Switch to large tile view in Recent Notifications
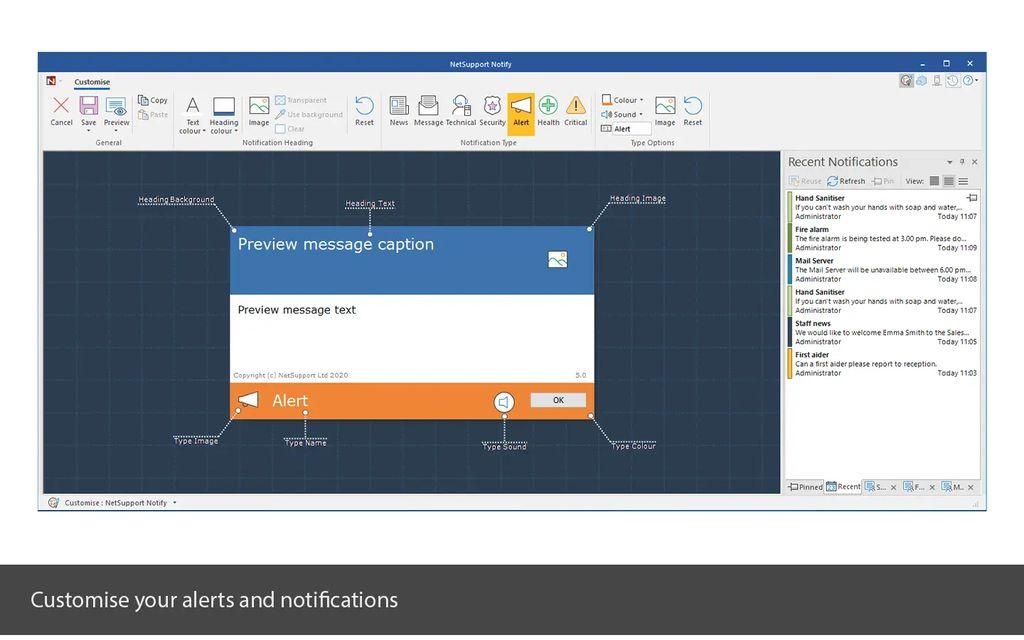The width and height of the screenshot is (1024, 640). 935,181
